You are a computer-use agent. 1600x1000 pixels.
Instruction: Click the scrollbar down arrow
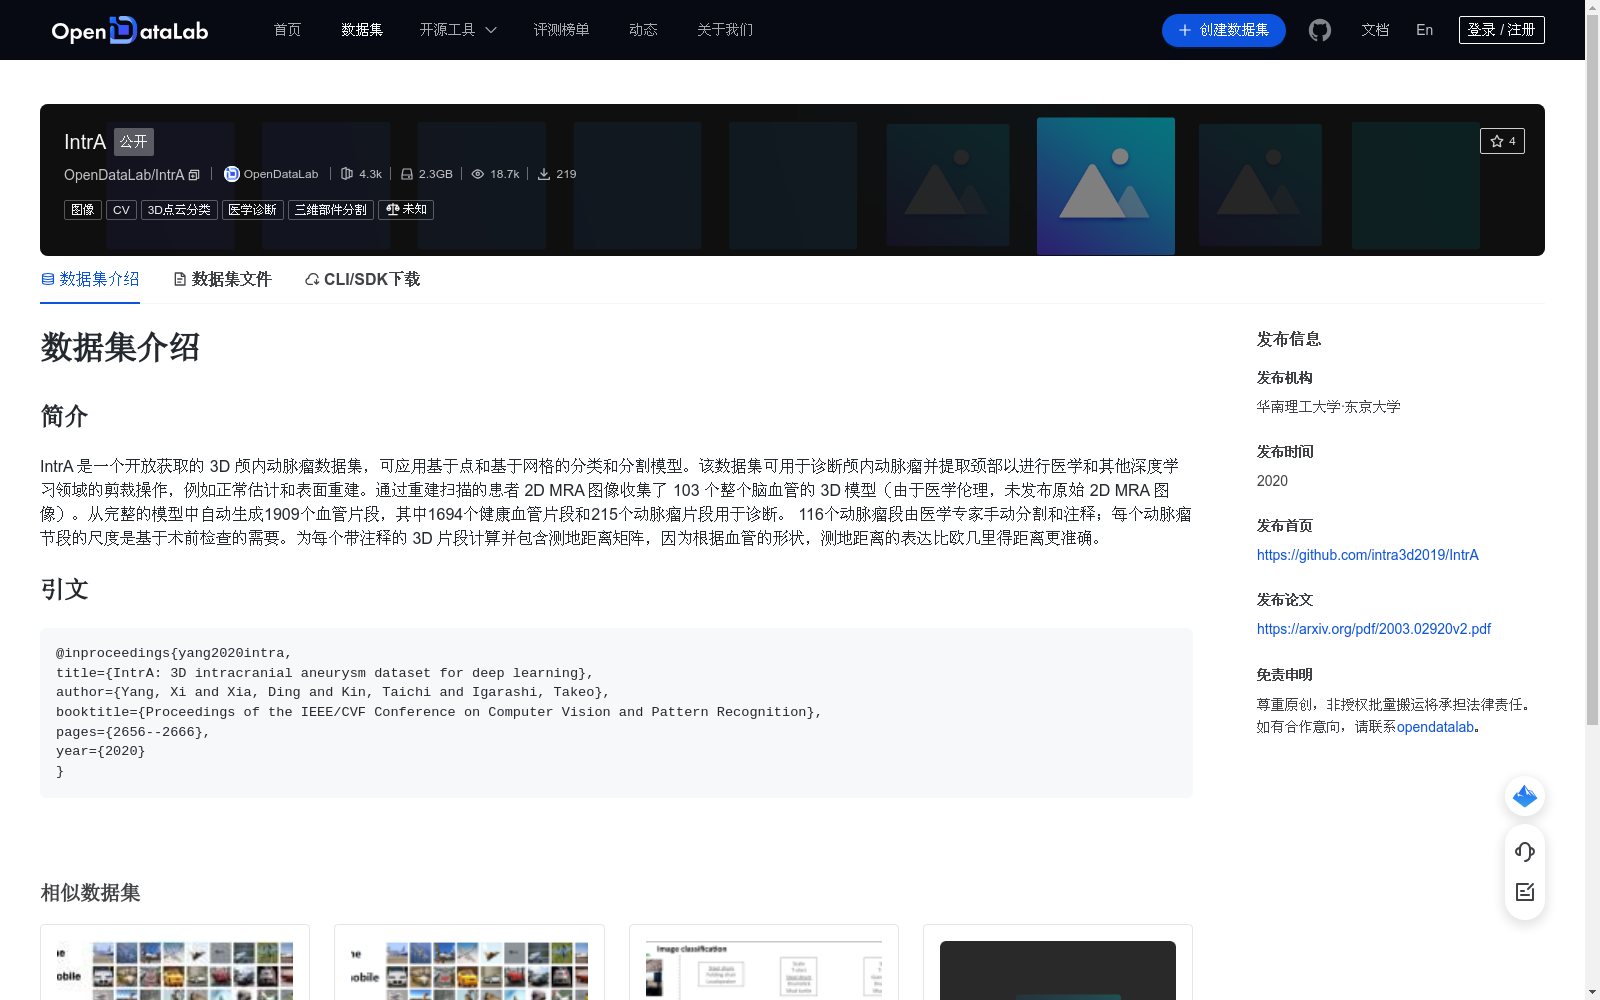click(x=1592, y=992)
